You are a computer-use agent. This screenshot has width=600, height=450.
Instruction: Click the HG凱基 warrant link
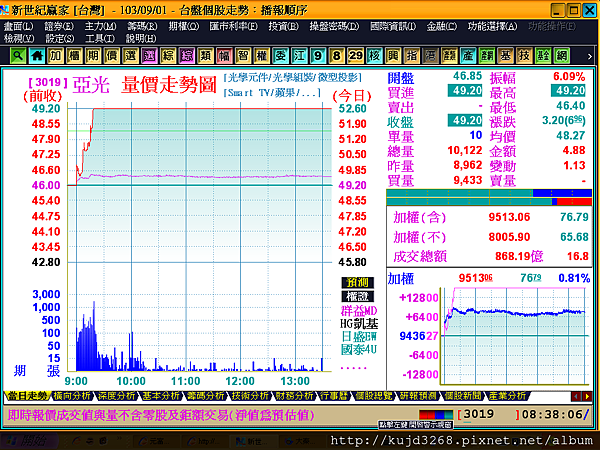pos(359,324)
